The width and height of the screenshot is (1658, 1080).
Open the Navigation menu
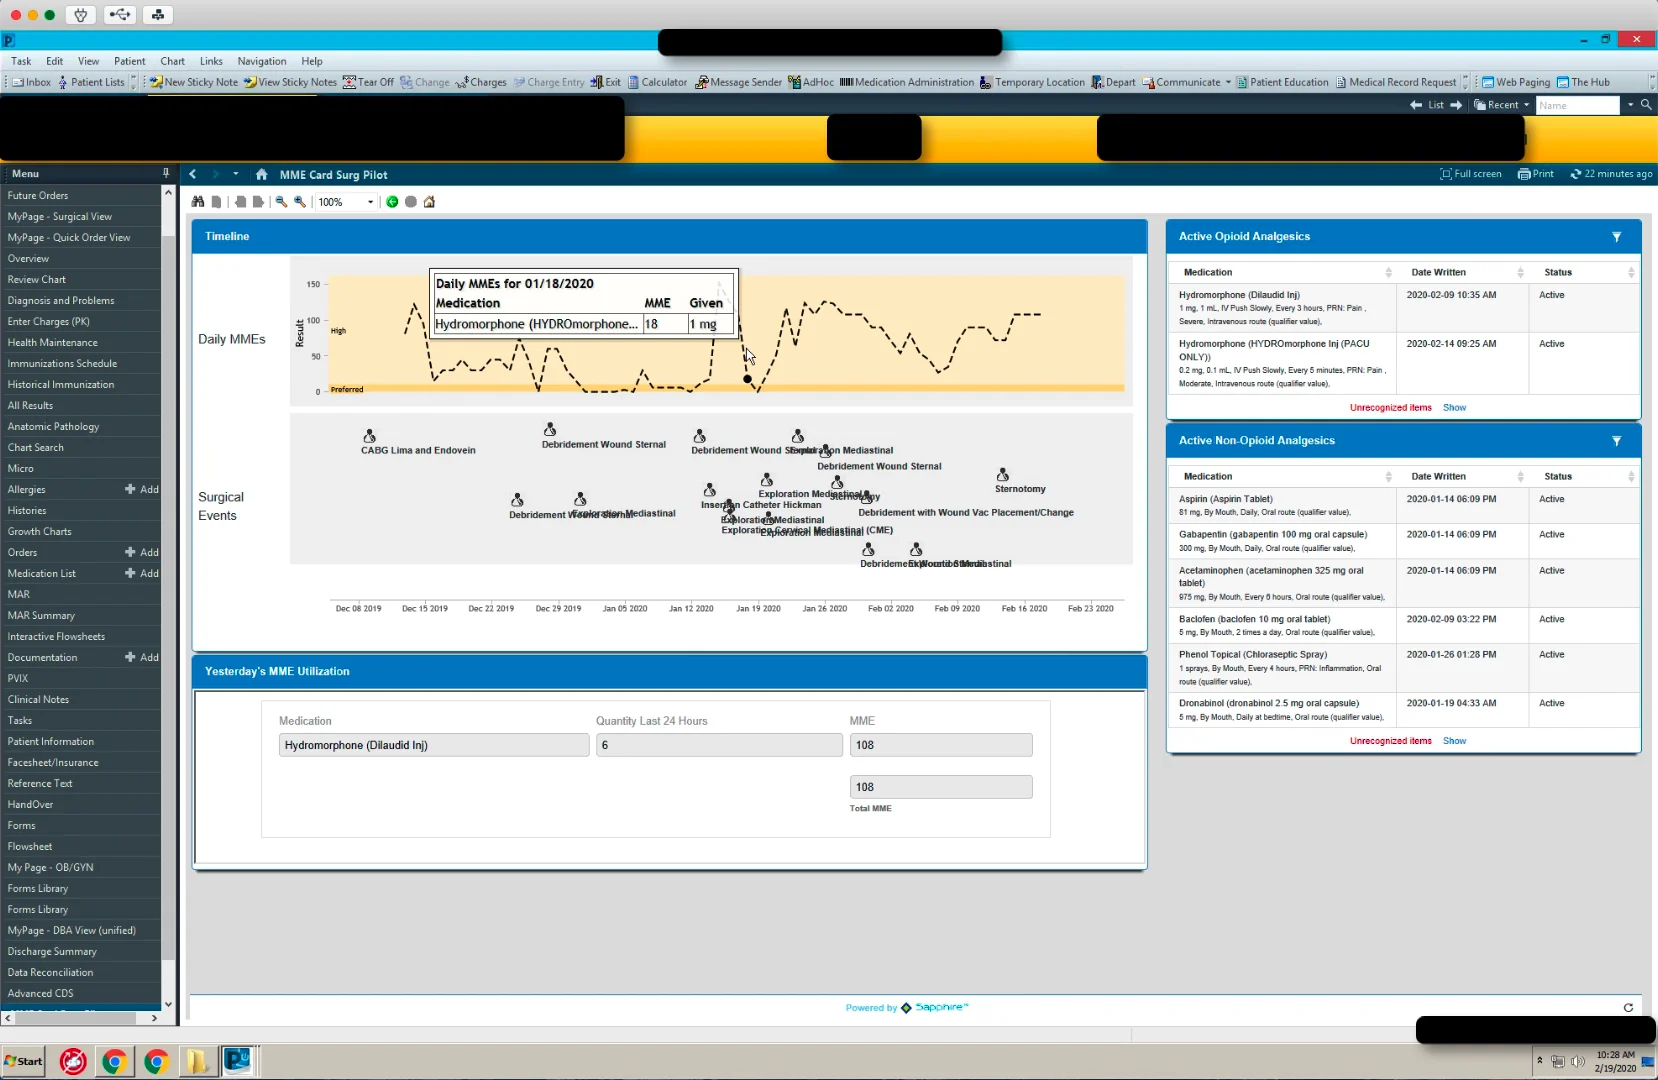[262, 61]
